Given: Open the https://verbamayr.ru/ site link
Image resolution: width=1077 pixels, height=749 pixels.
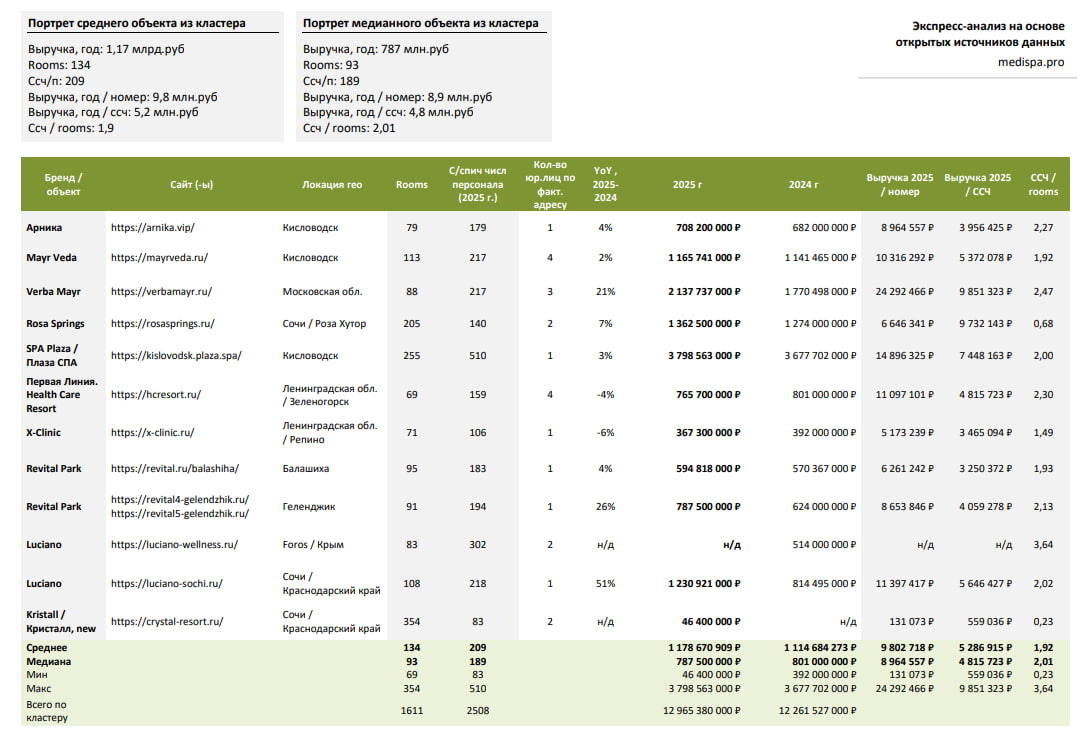Looking at the screenshot, I should pyautogui.click(x=161, y=291).
